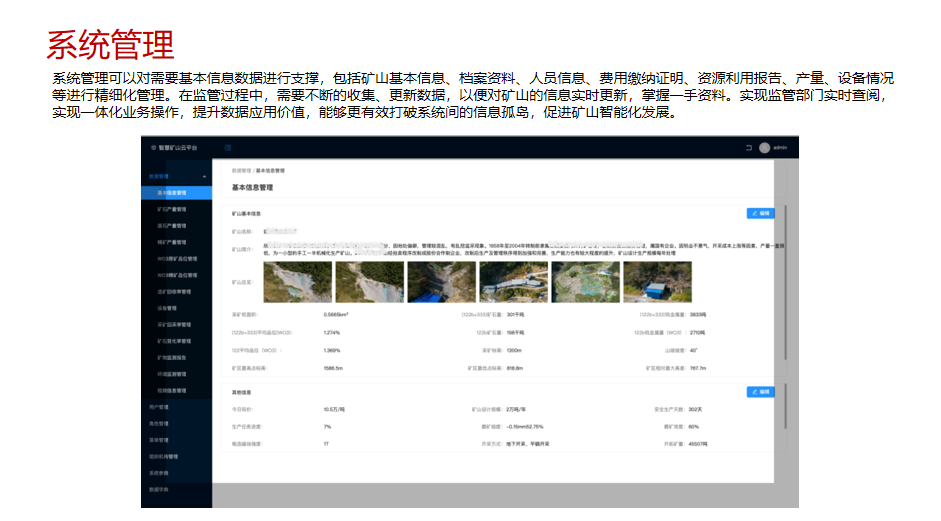Expand 用户管理 menu in sidebar
This screenshot has height=521, width=941.
(160, 407)
